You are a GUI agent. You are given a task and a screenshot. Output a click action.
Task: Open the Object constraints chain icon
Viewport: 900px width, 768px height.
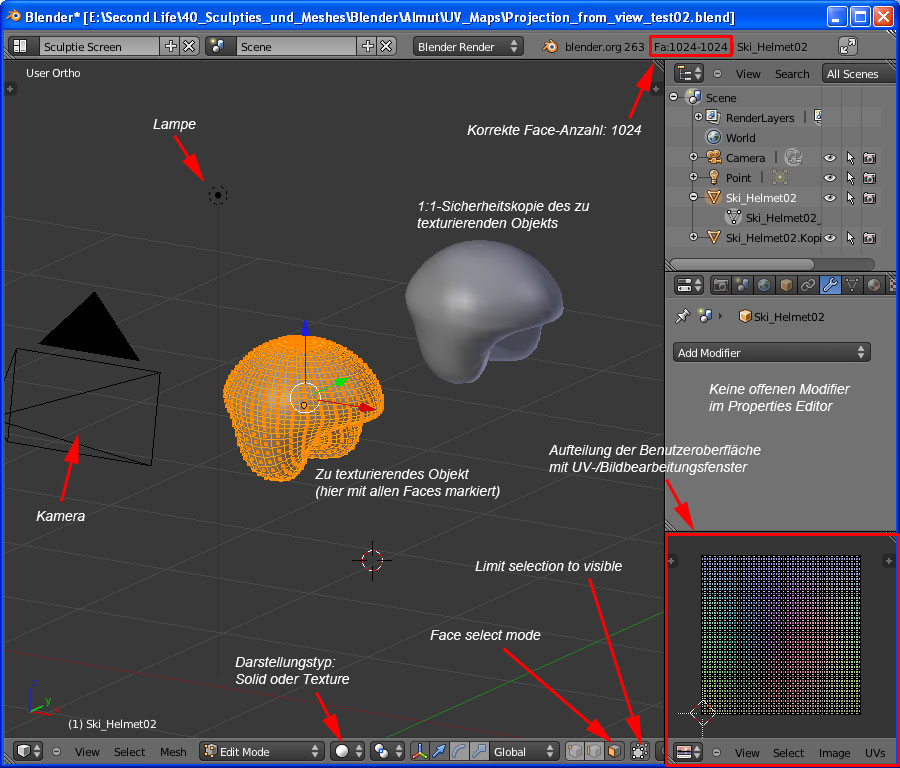pyautogui.click(x=808, y=285)
